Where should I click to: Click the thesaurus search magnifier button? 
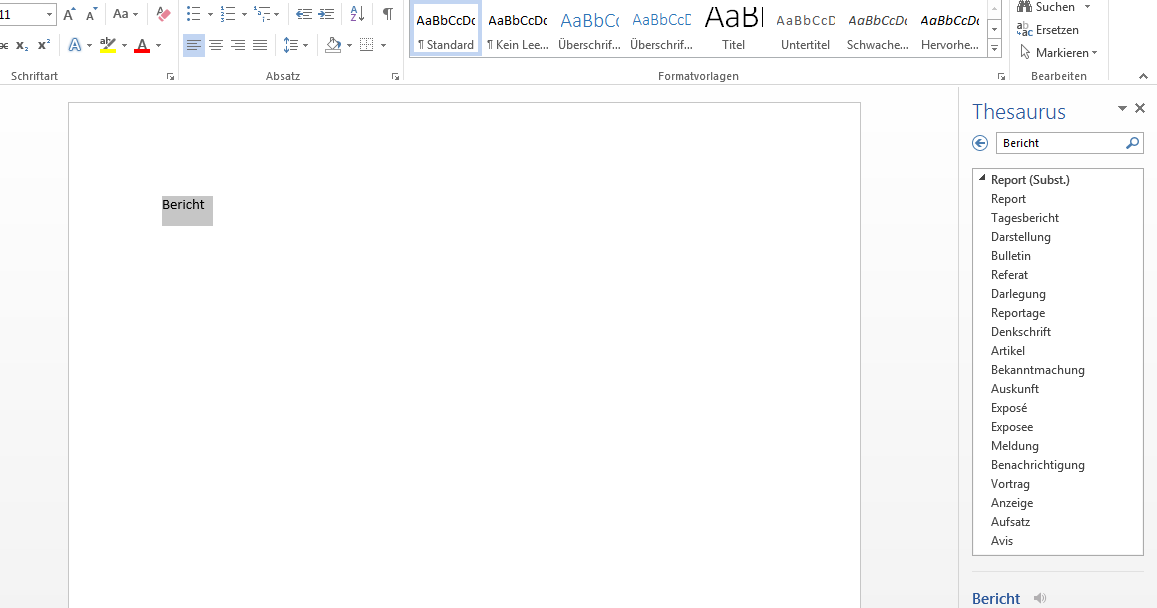1132,143
